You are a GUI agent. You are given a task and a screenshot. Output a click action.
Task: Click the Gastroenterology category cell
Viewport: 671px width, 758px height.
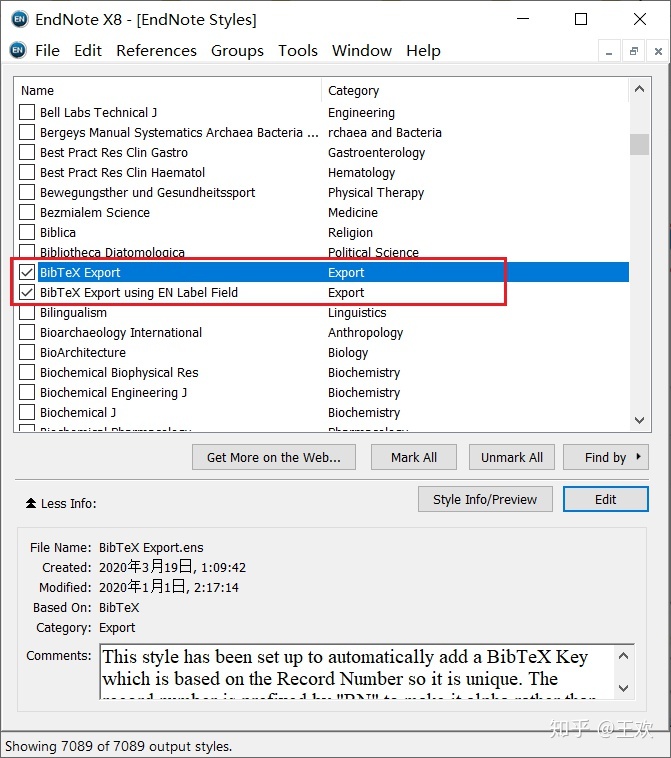coord(377,152)
